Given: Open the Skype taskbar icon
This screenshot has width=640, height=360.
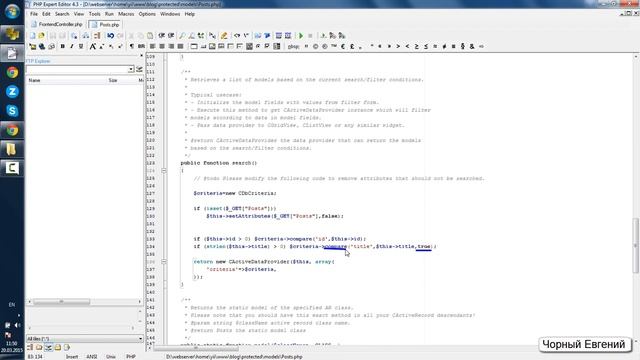Looking at the screenshot, I should 12,111.
